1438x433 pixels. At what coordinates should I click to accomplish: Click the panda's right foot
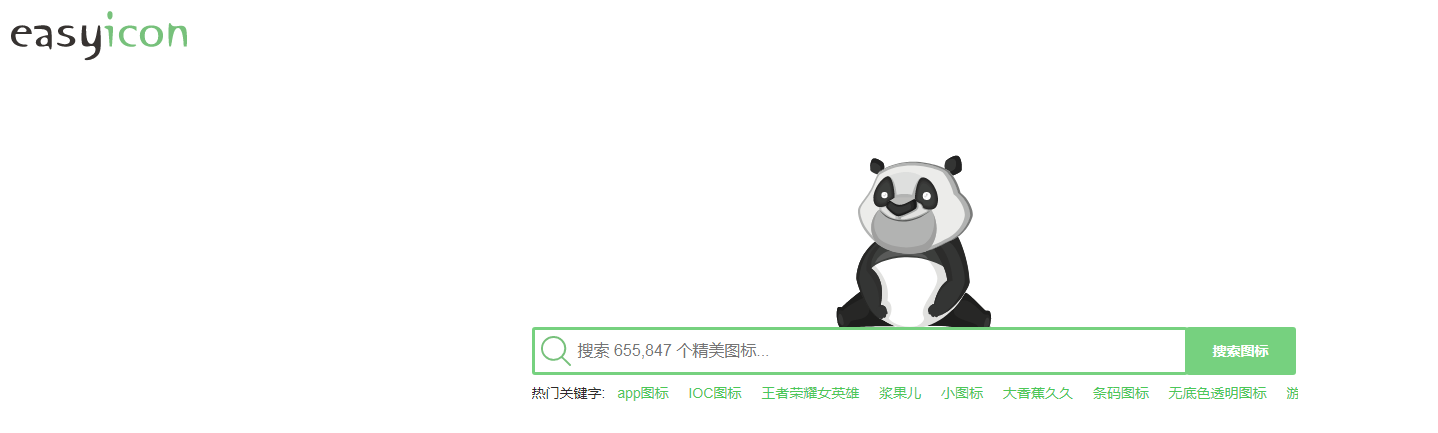tap(967, 314)
